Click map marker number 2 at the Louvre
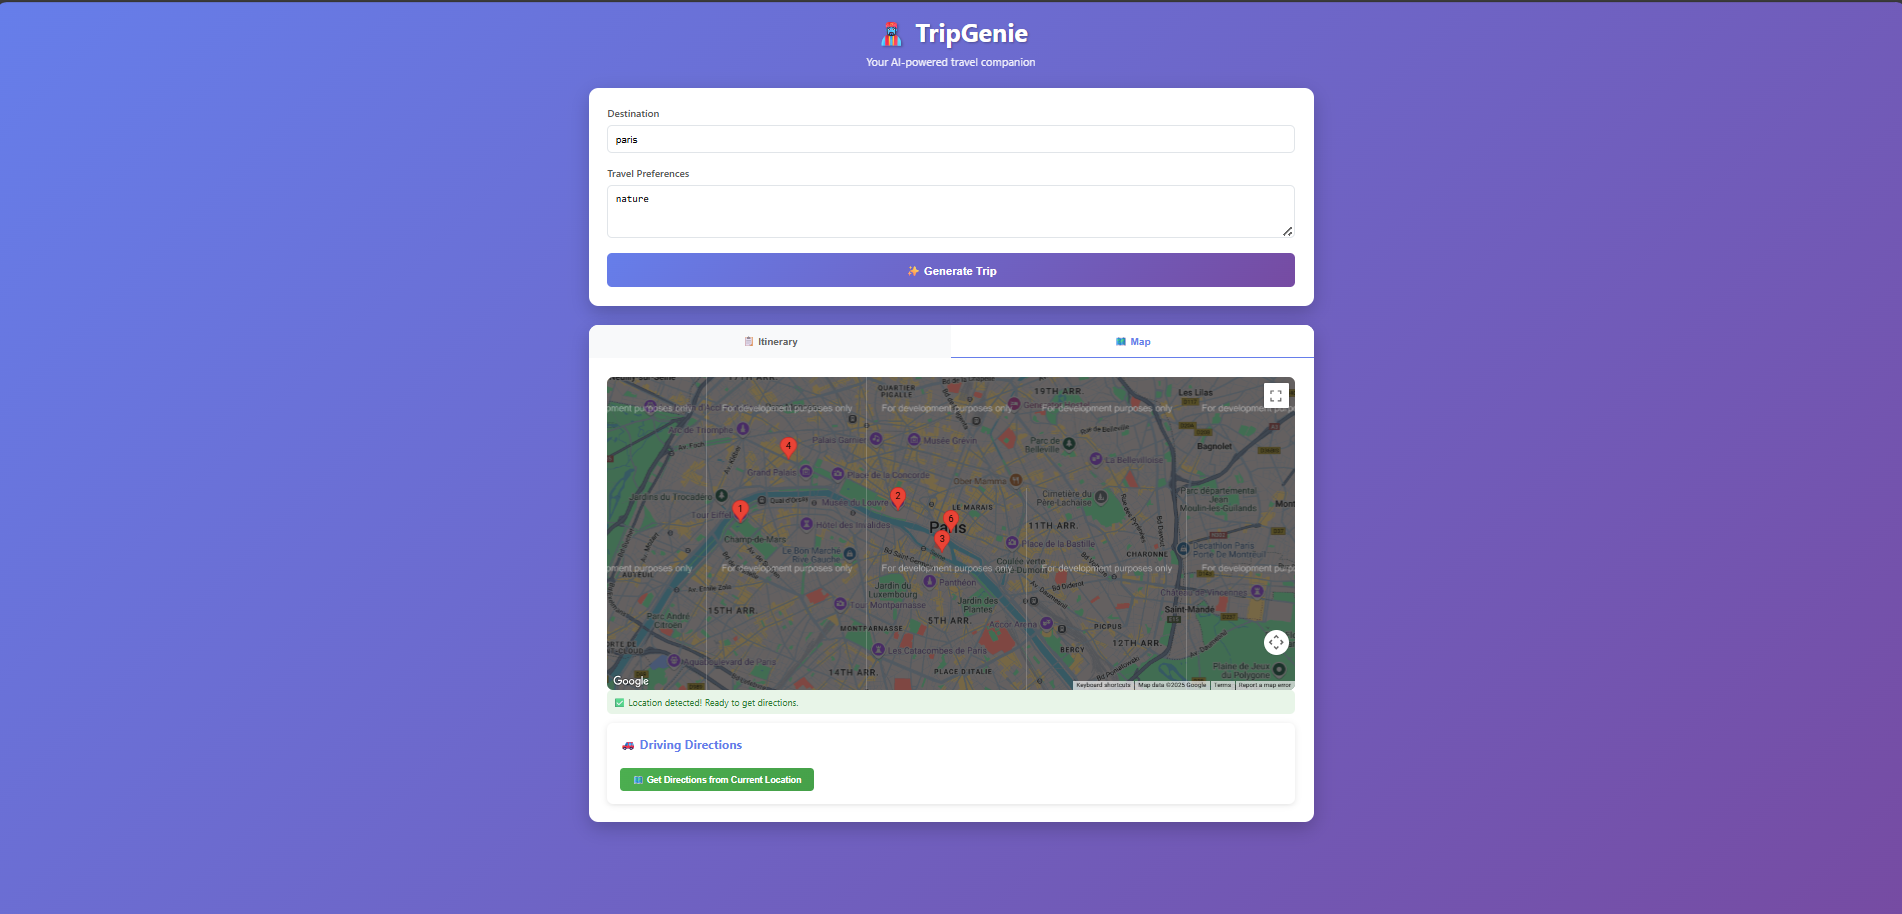Image resolution: width=1902 pixels, height=914 pixels. click(898, 498)
